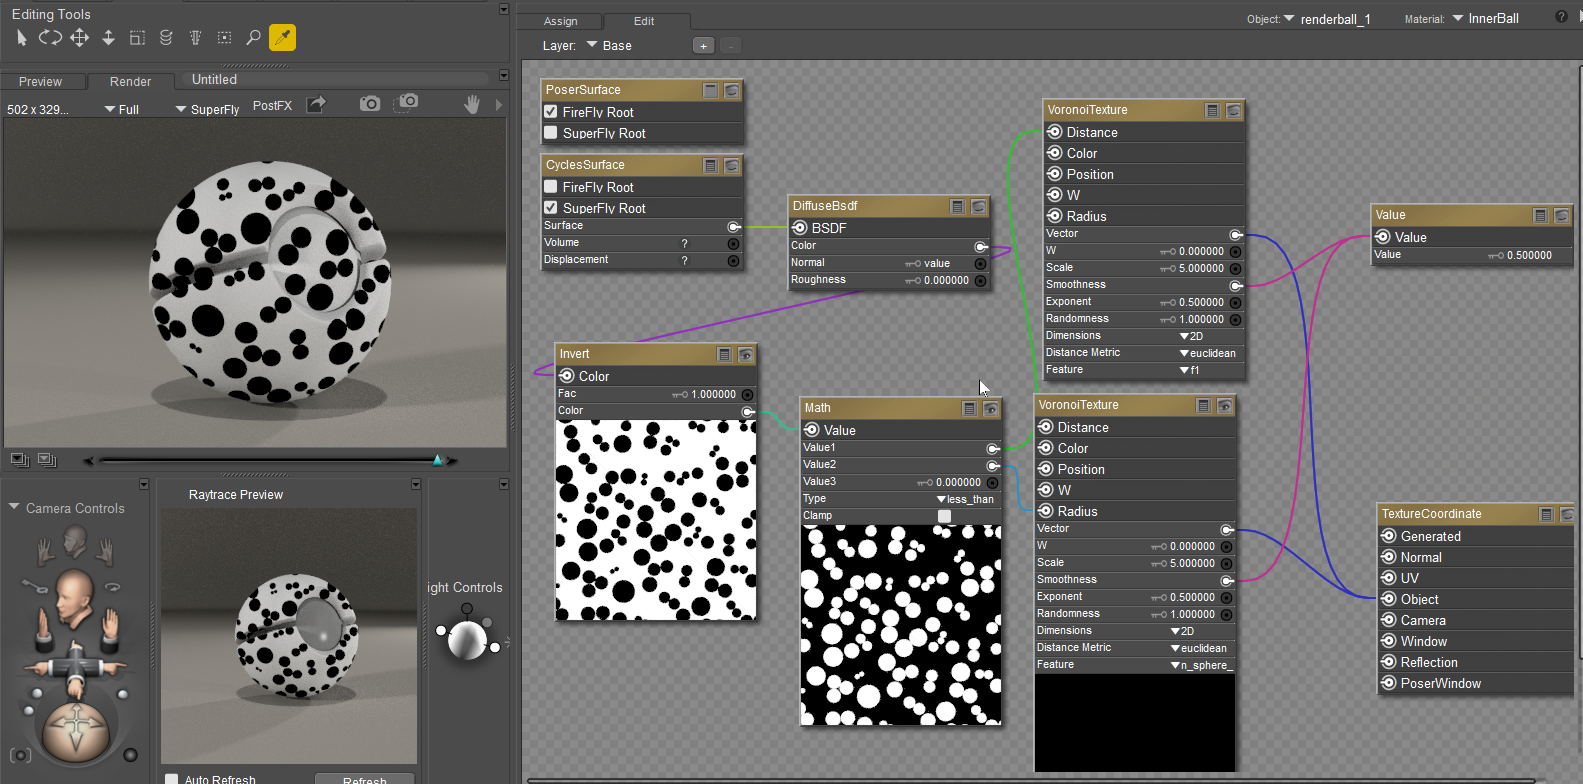
Task: Click the export render arrow icon
Action: point(316,104)
